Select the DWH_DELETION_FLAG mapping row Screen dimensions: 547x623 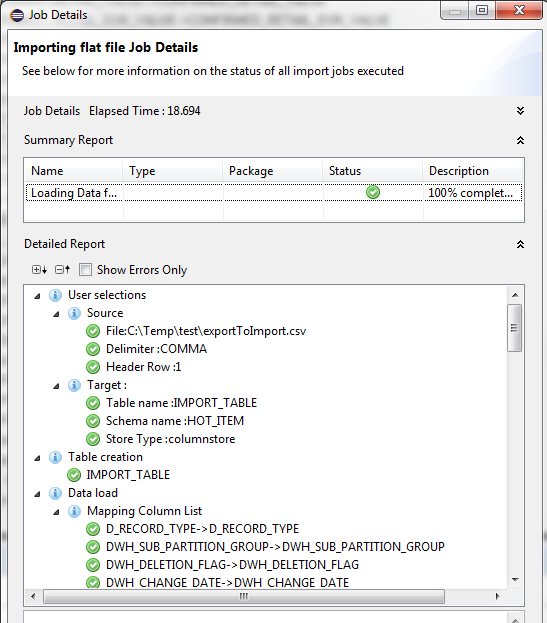[x=232, y=565]
